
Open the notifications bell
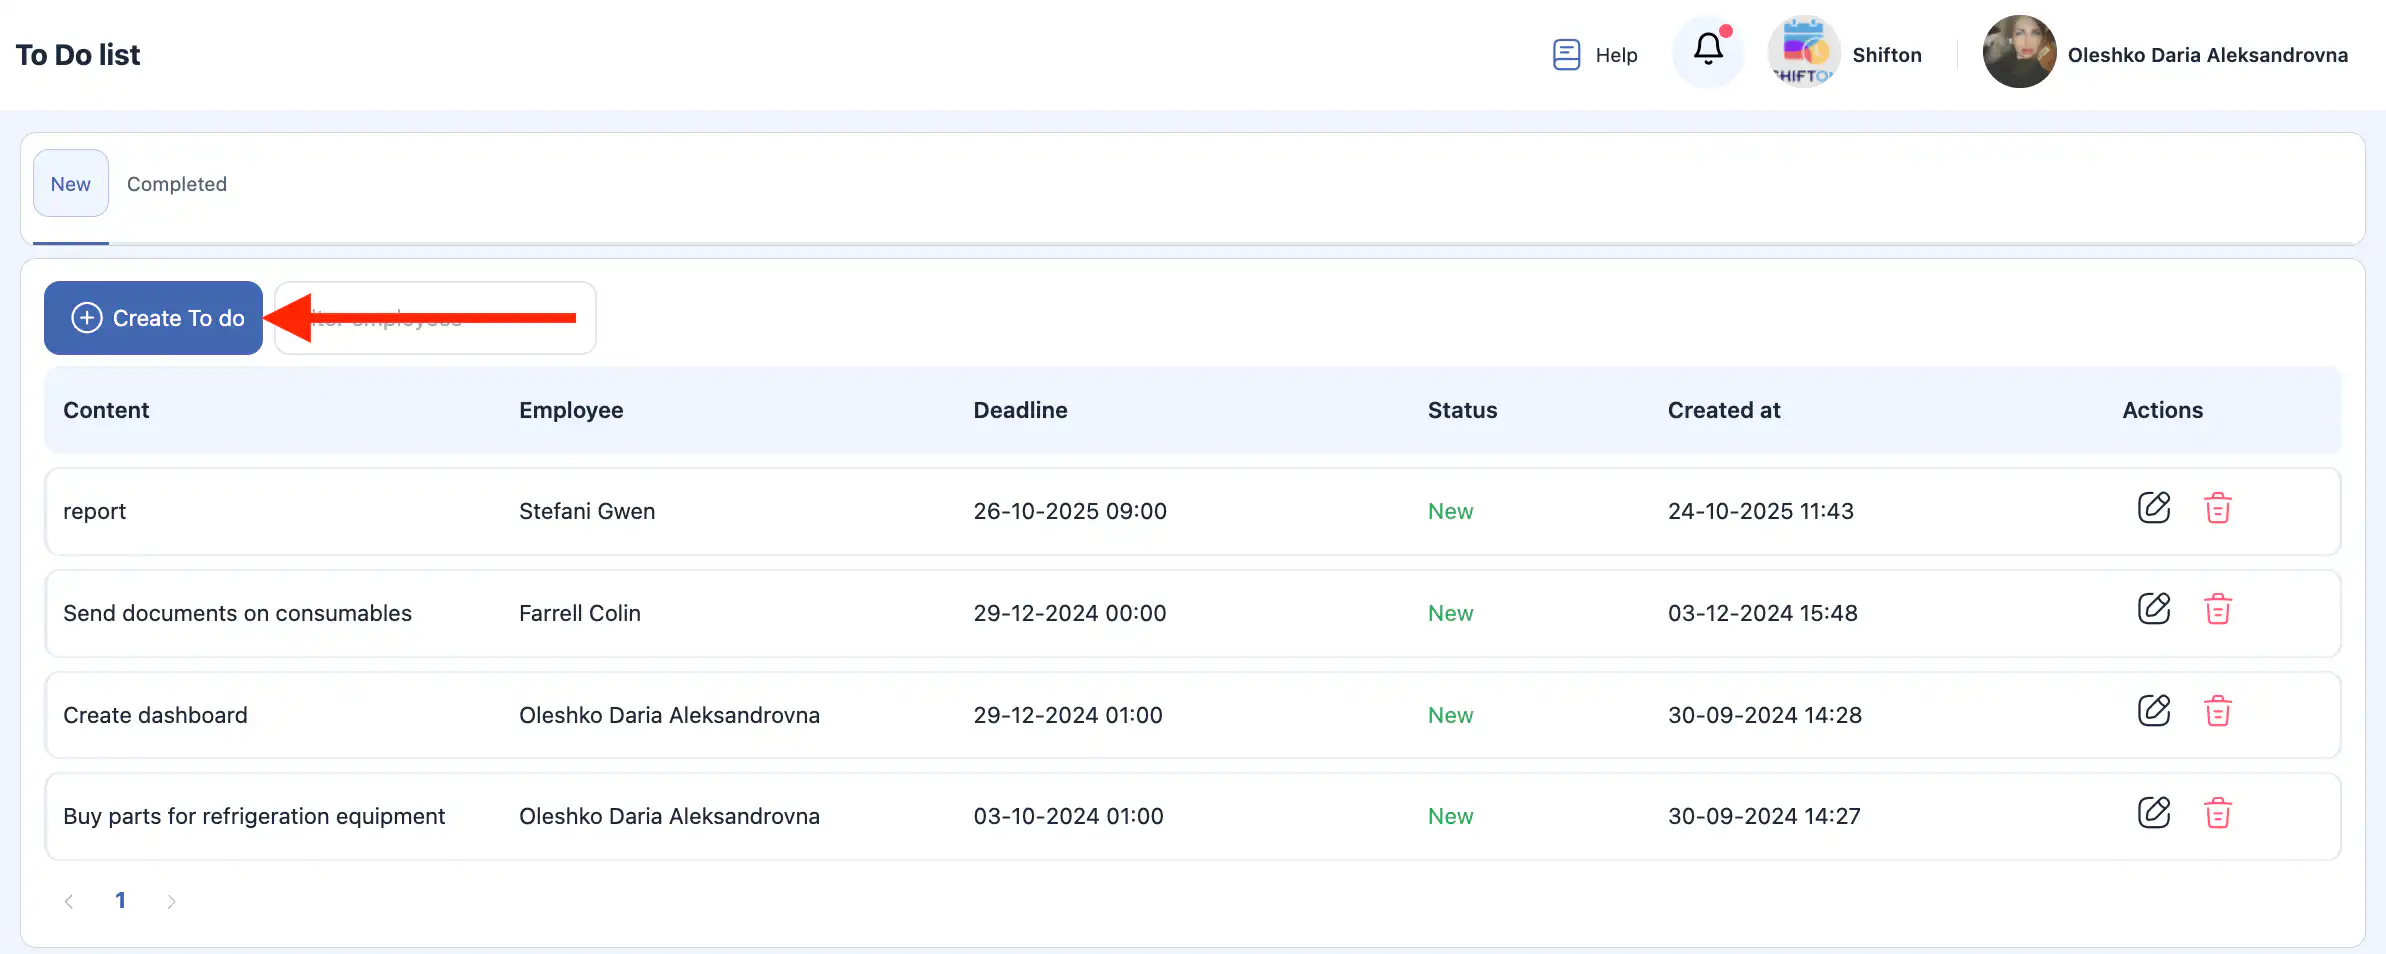[1708, 51]
